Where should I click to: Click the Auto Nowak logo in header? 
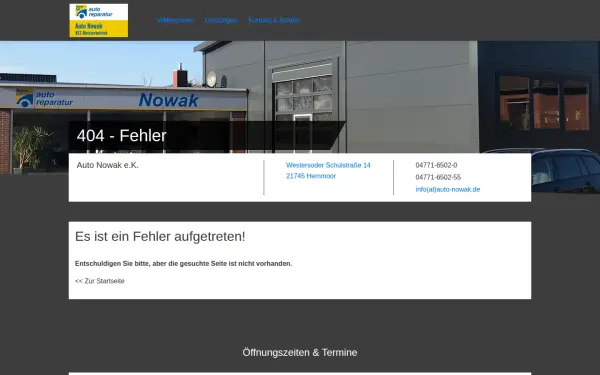pos(99,21)
